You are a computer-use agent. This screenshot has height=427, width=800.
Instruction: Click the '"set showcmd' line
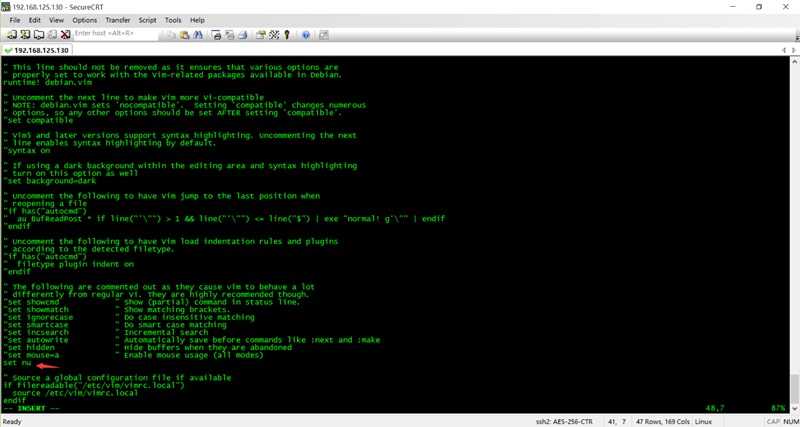(31, 302)
